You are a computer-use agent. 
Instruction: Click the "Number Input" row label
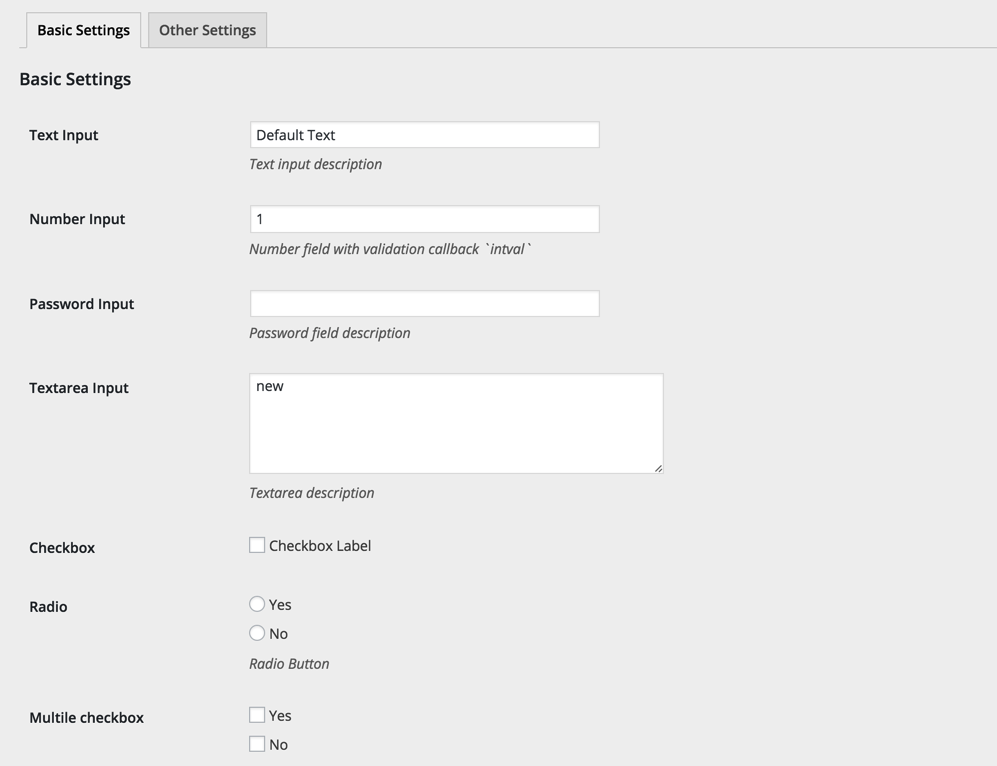pyautogui.click(x=77, y=219)
